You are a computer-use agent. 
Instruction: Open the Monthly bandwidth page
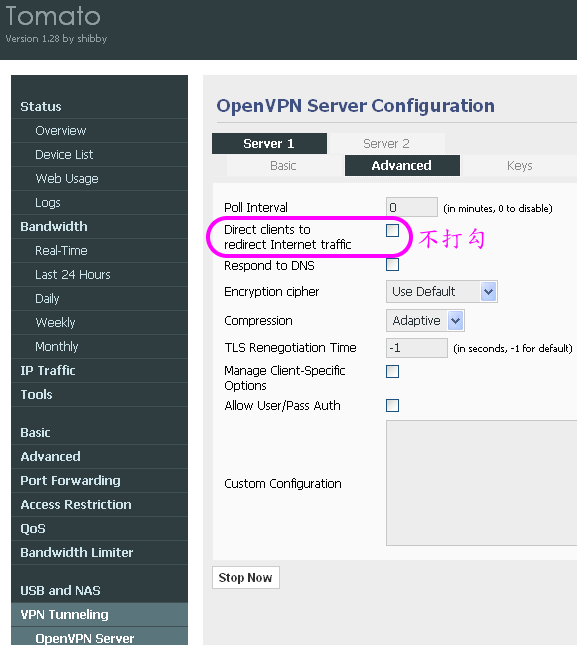point(100,347)
